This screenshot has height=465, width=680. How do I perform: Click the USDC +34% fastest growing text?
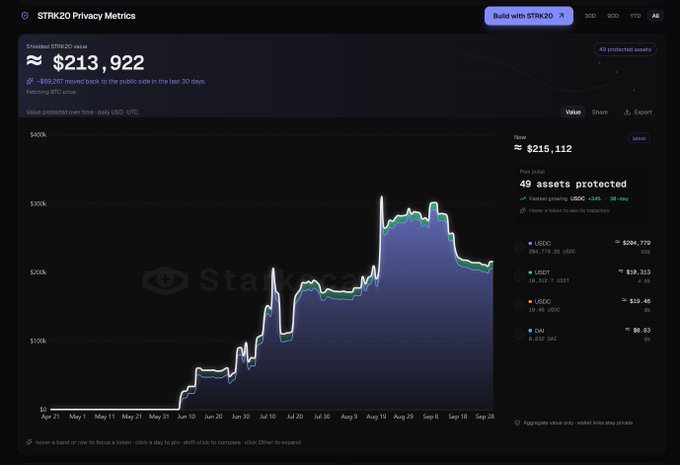pyautogui.click(x=585, y=199)
